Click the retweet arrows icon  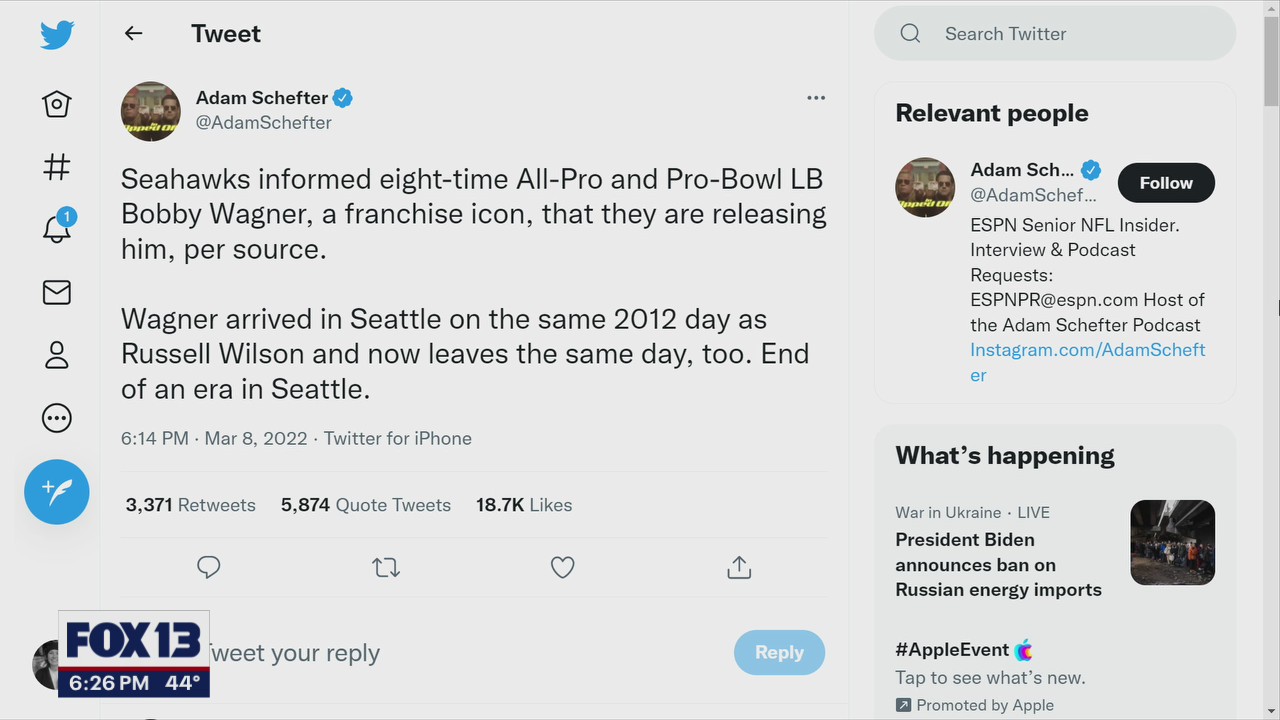pyautogui.click(x=386, y=568)
